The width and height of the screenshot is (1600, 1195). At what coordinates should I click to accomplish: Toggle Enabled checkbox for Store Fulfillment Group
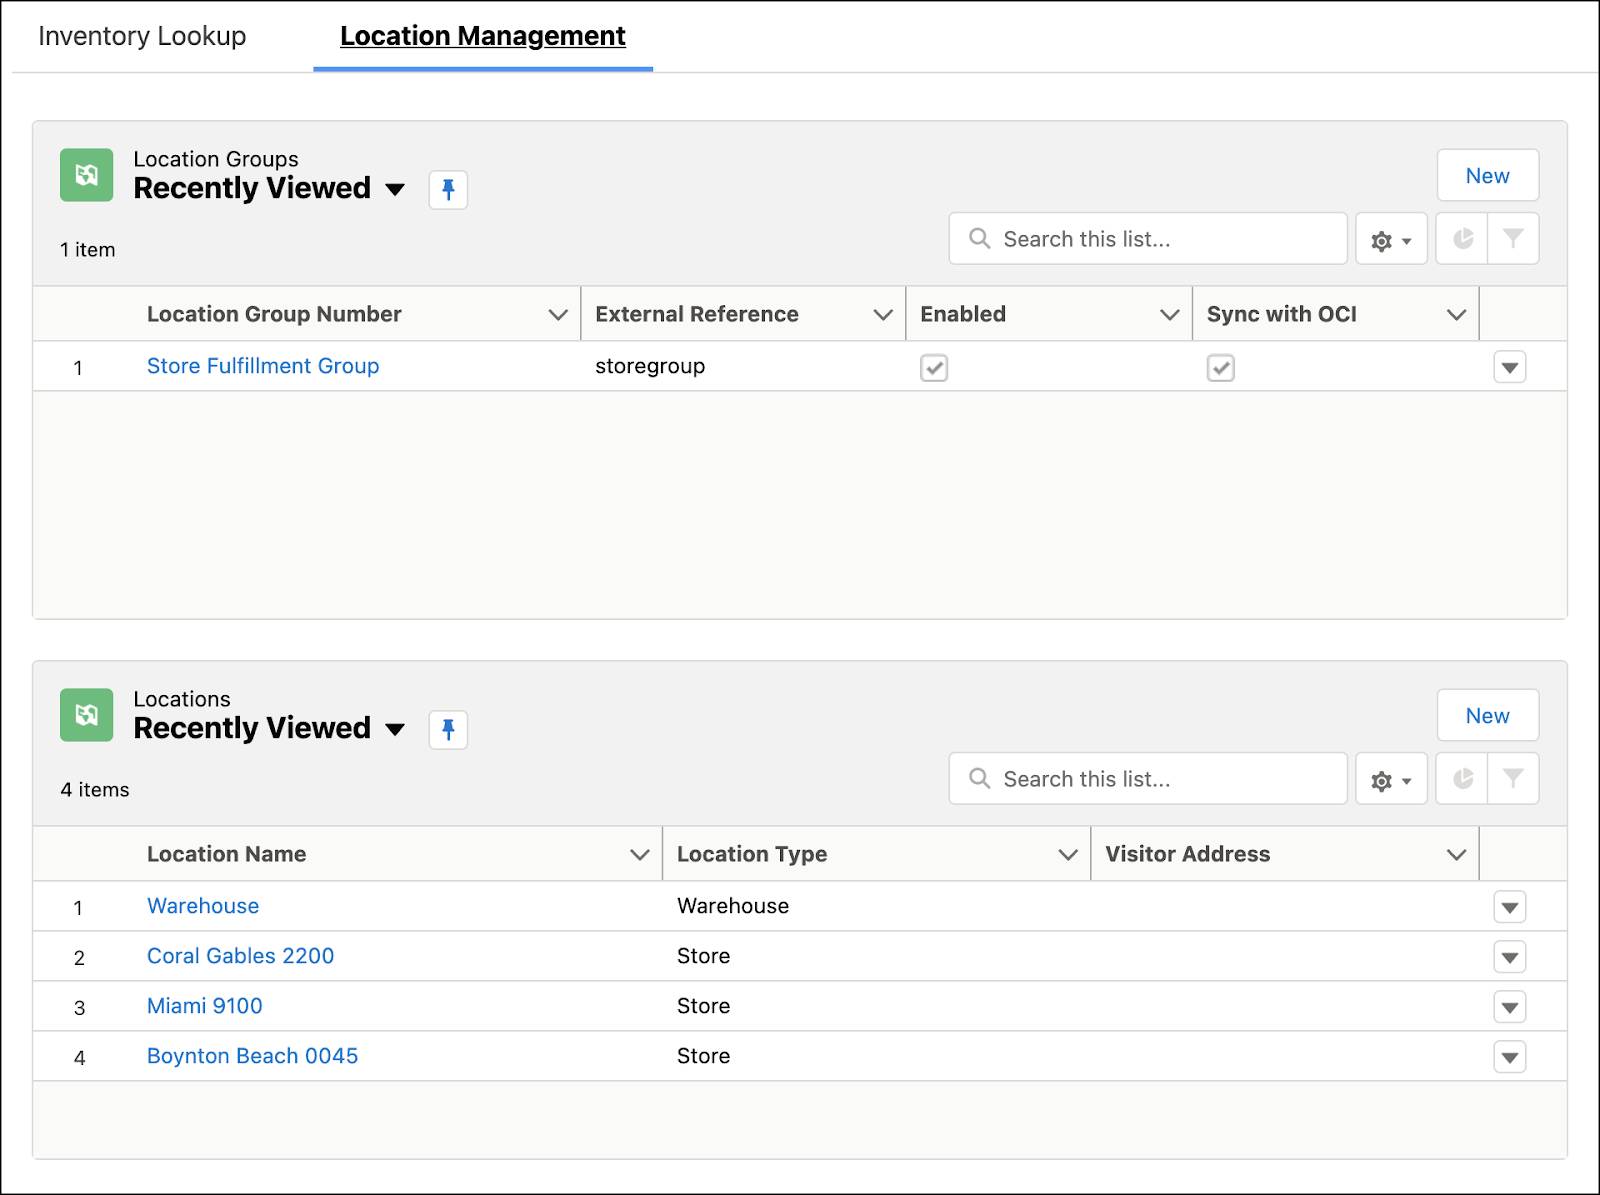pos(934,368)
